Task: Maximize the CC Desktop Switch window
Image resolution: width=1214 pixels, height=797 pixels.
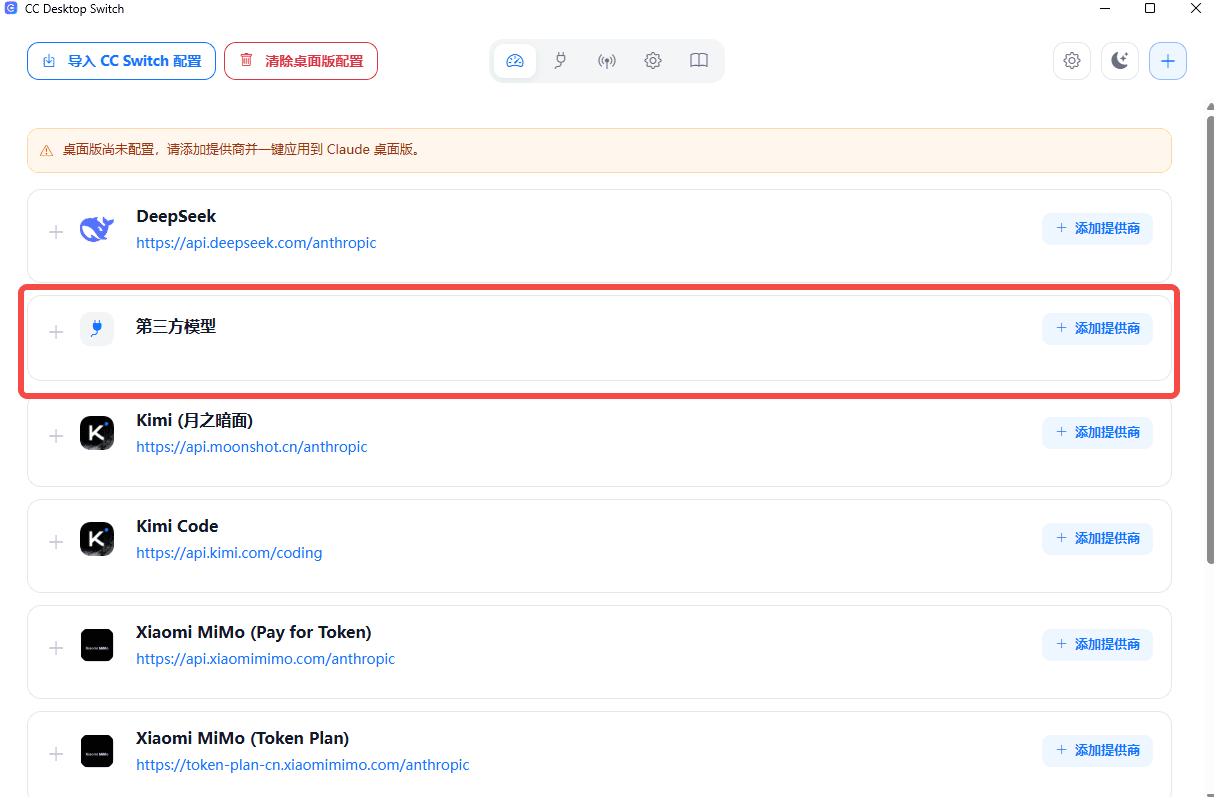Action: click(x=1150, y=9)
